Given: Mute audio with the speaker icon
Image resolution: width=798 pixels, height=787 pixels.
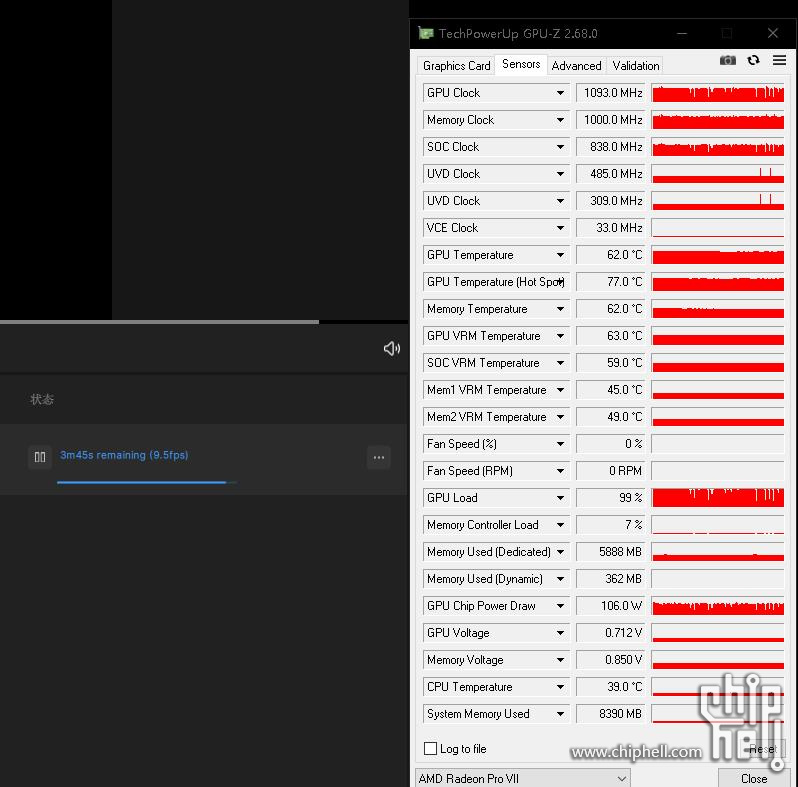Looking at the screenshot, I should [x=391, y=348].
